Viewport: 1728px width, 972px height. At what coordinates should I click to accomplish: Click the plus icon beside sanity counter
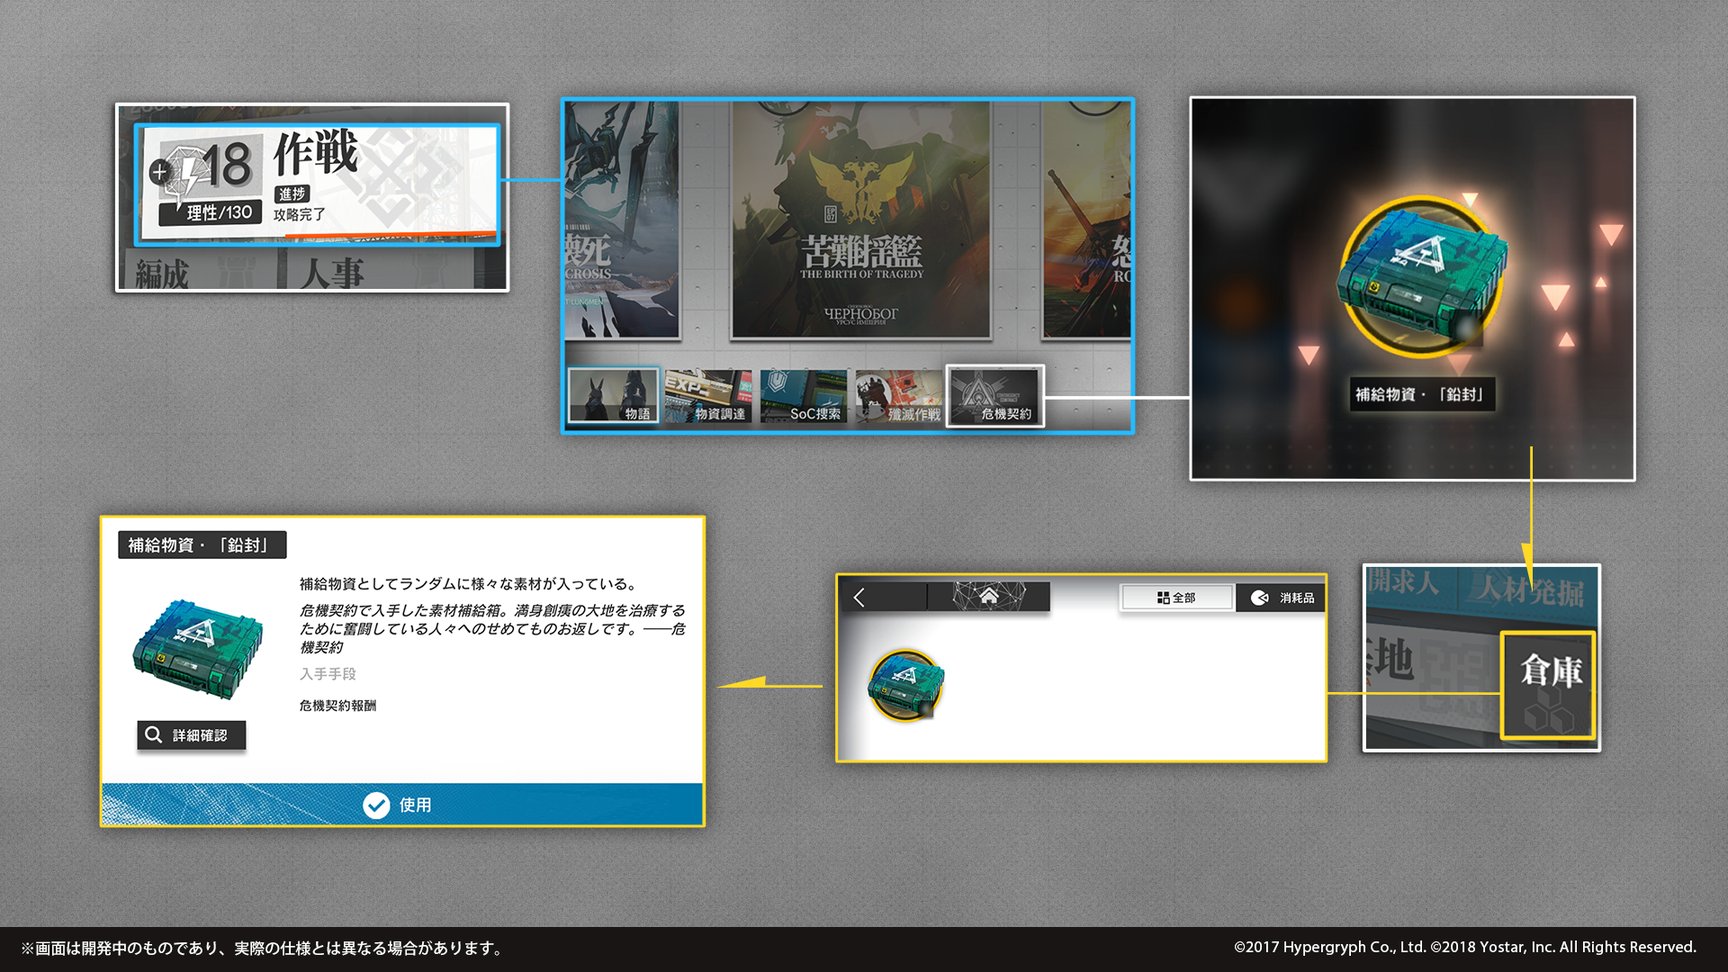tap(159, 172)
